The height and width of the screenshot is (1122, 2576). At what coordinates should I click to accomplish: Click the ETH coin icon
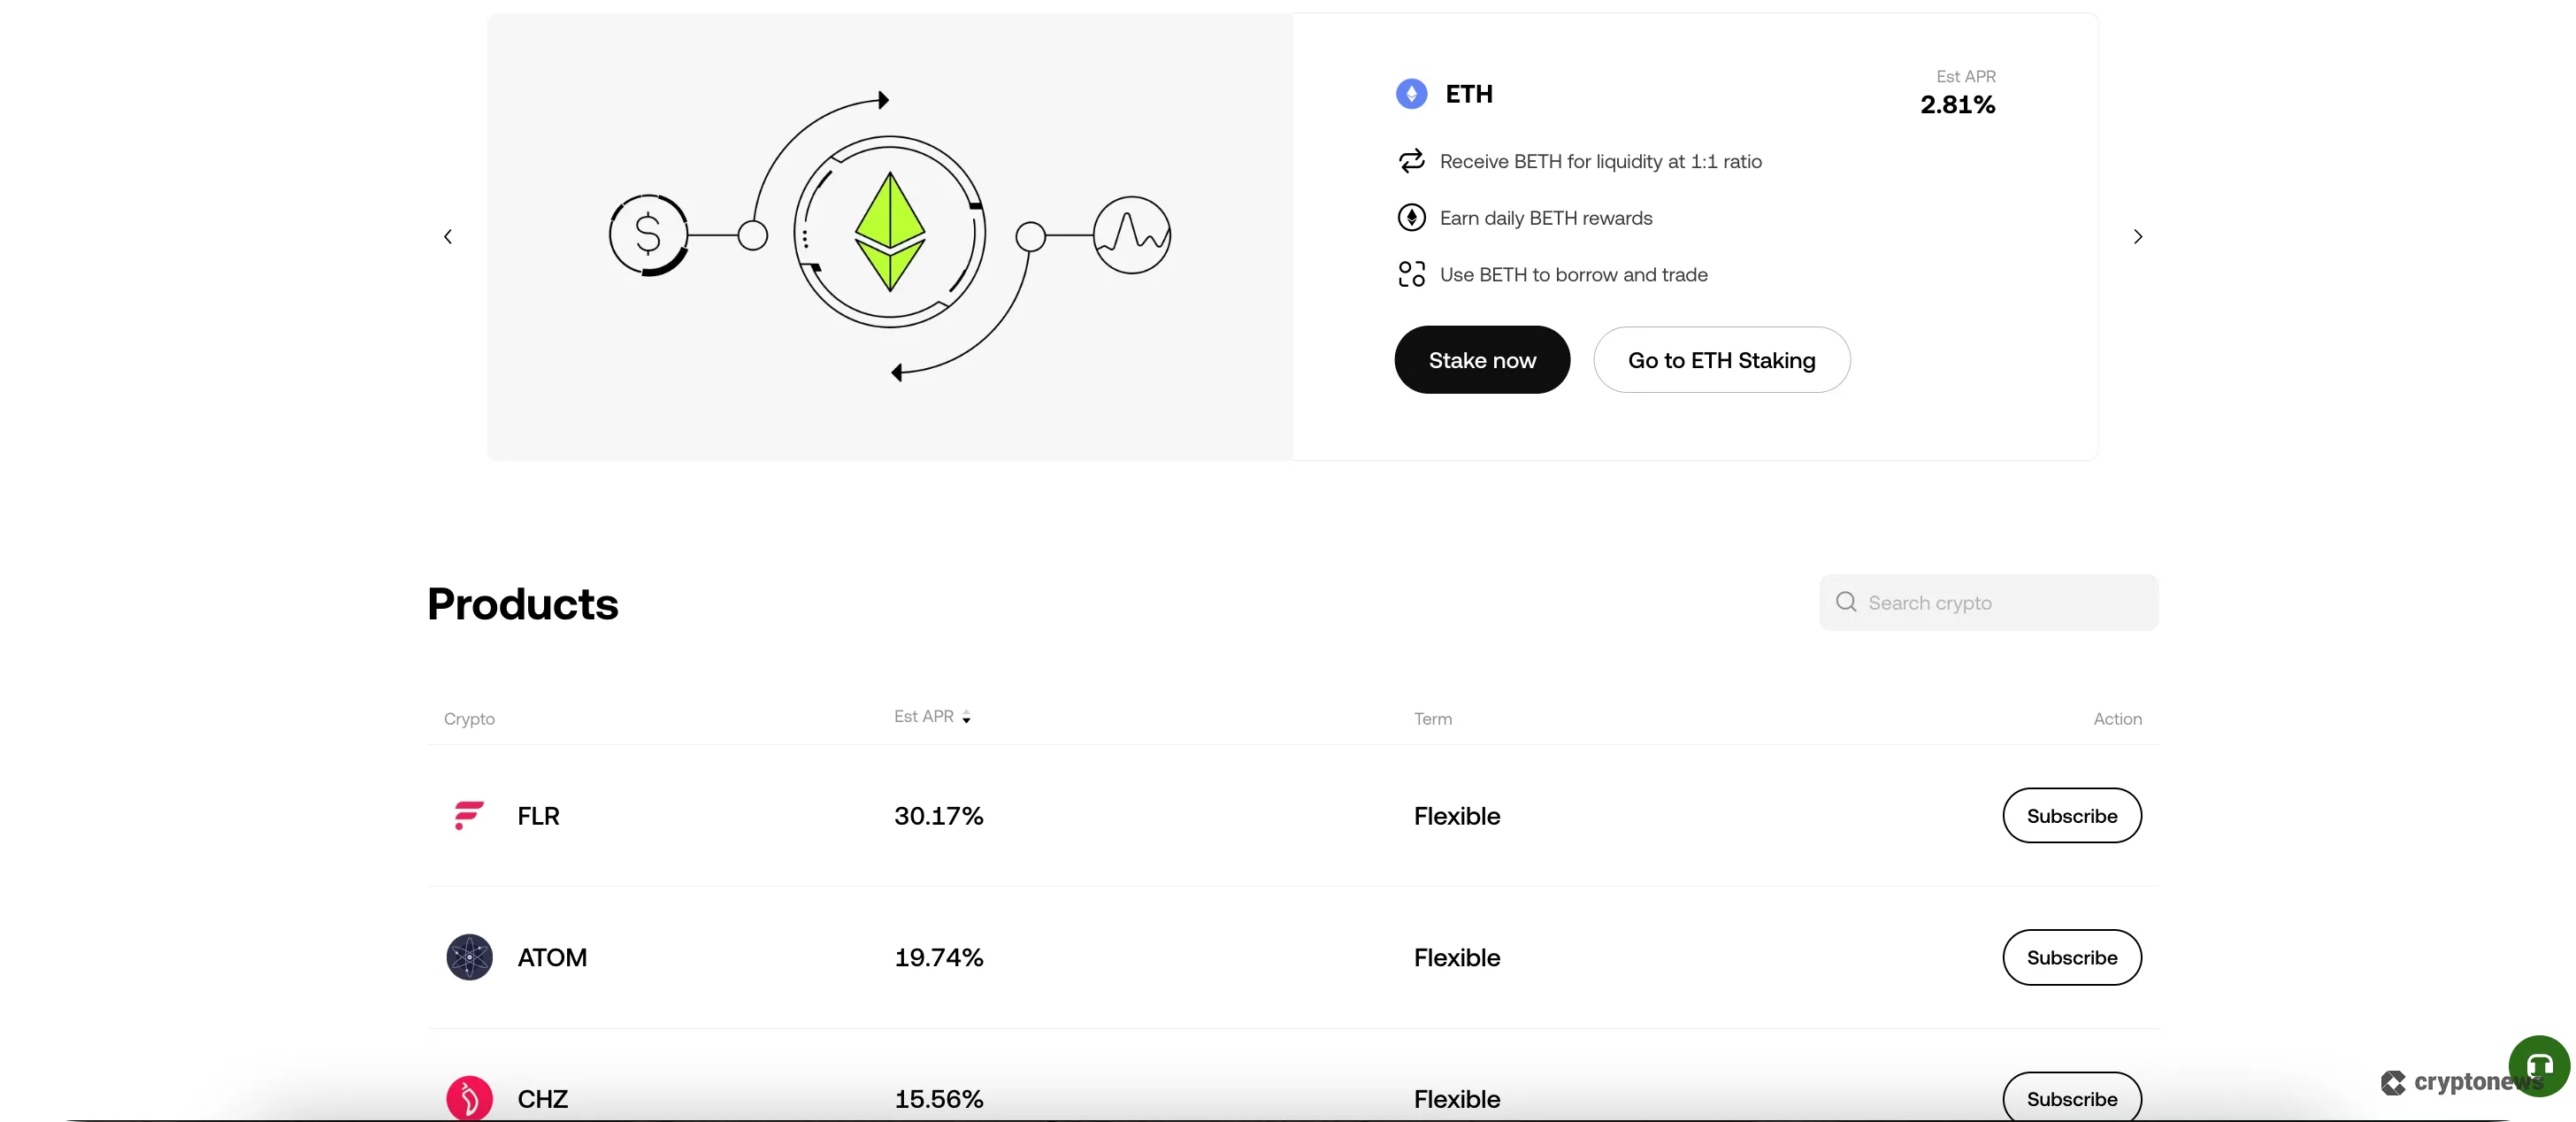[1411, 93]
